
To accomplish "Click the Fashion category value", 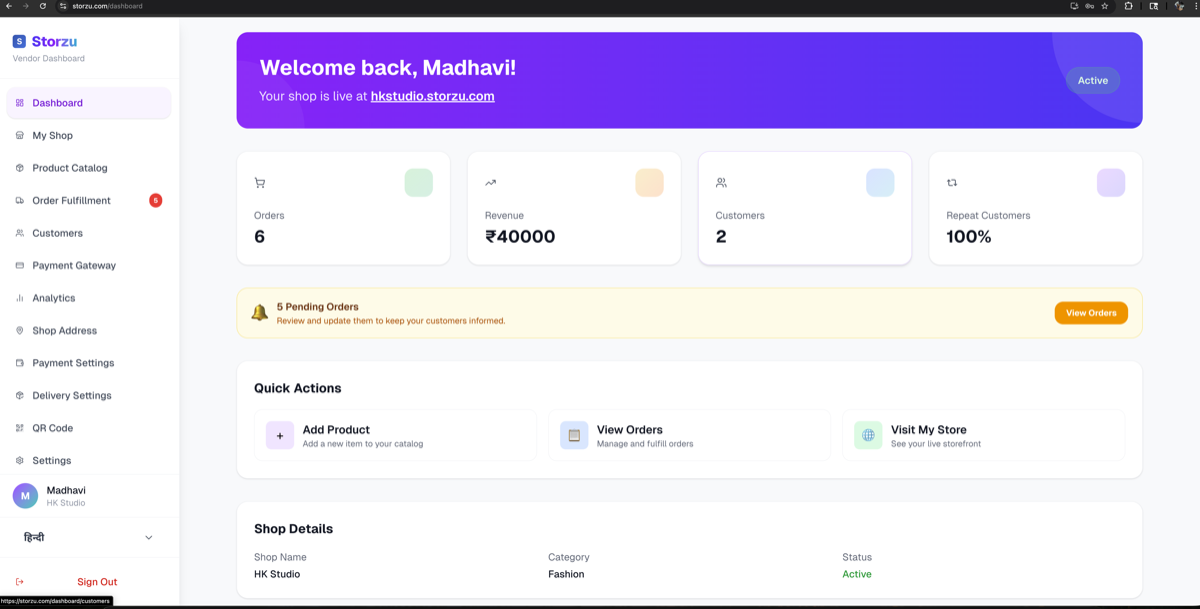I will (566, 574).
